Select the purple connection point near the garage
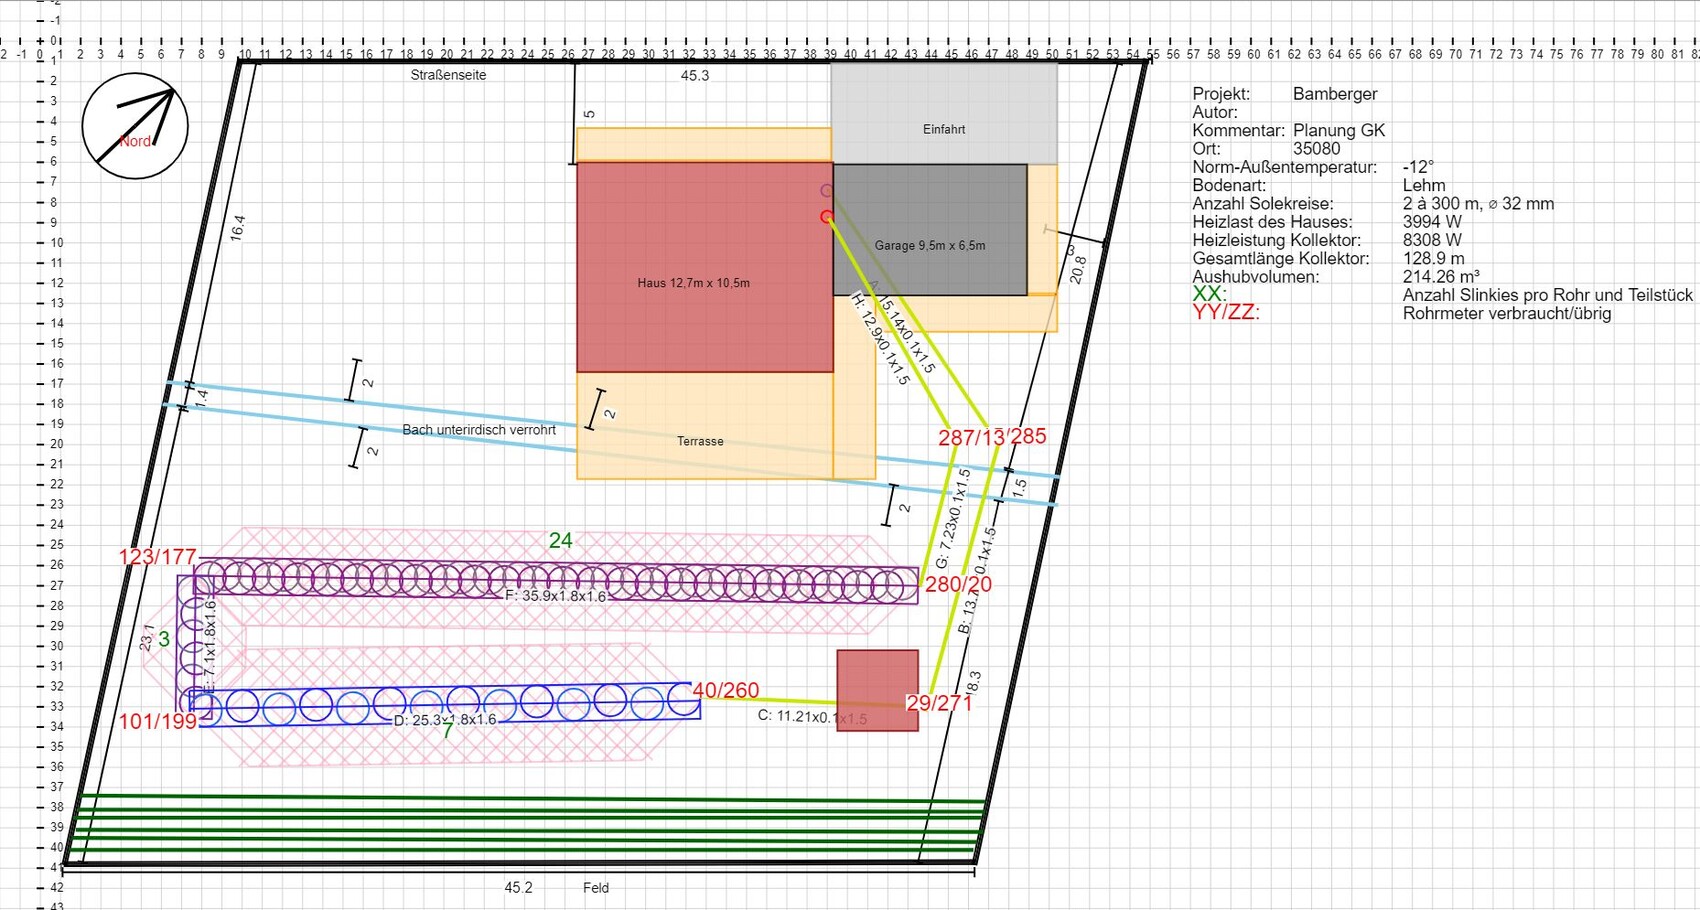 pos(826,191)
